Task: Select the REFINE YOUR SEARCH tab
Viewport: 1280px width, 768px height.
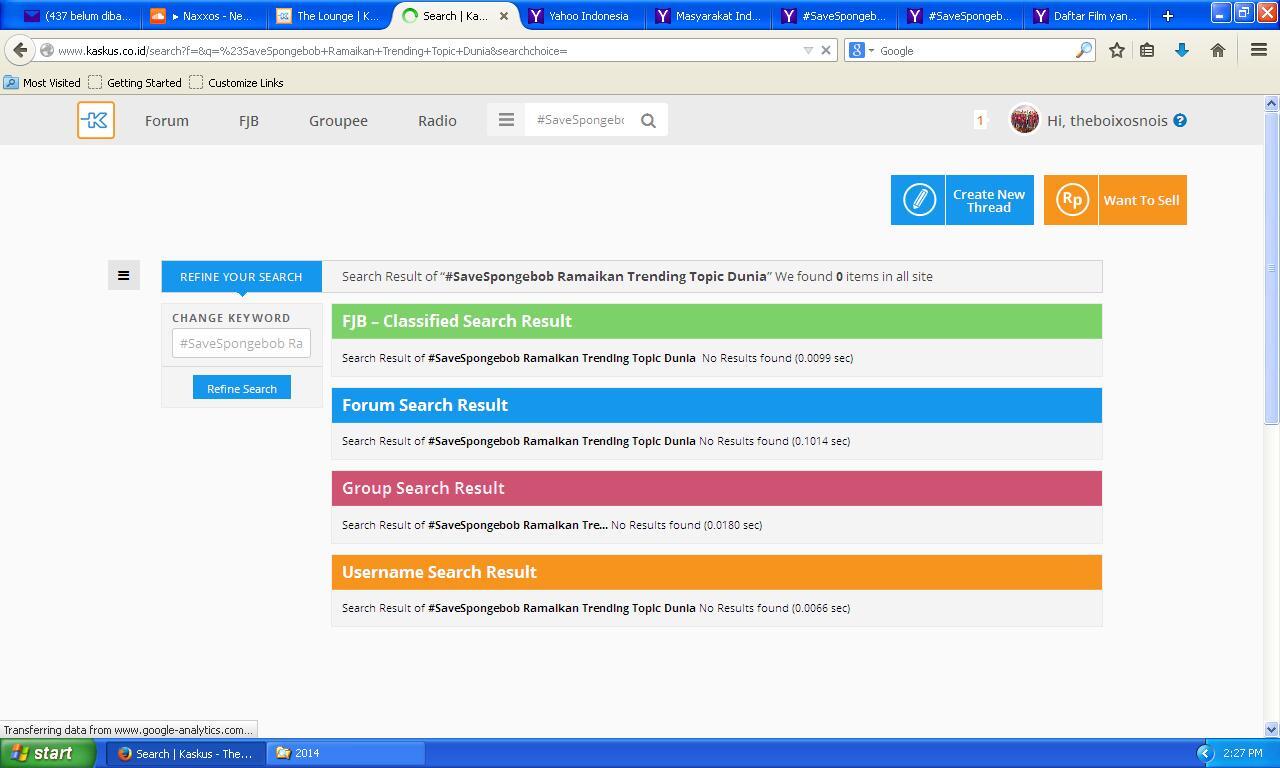Action: click(x=241, y=276)
